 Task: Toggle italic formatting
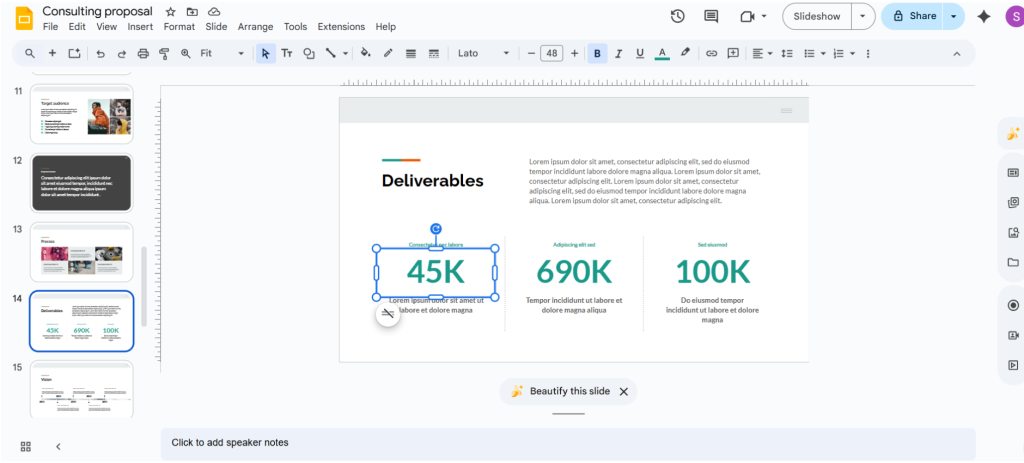pos(618,53)
